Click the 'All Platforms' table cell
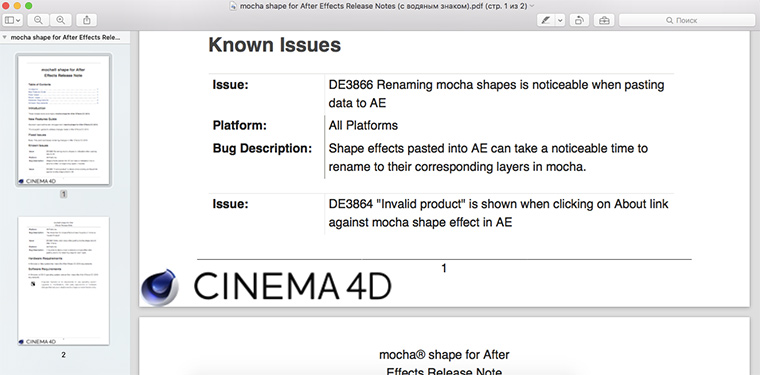The image size is (760, 375). [x=363, y=125]
